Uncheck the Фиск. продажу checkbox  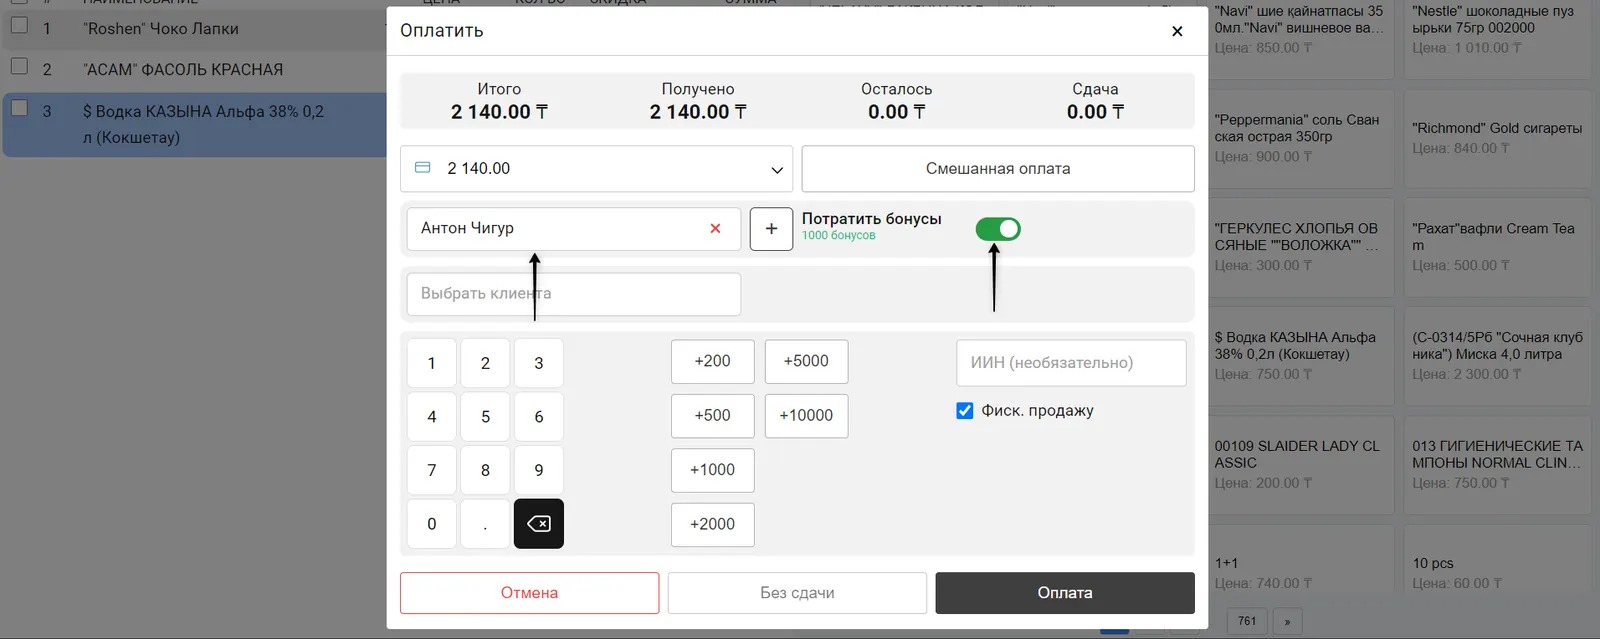coord(965,411)
